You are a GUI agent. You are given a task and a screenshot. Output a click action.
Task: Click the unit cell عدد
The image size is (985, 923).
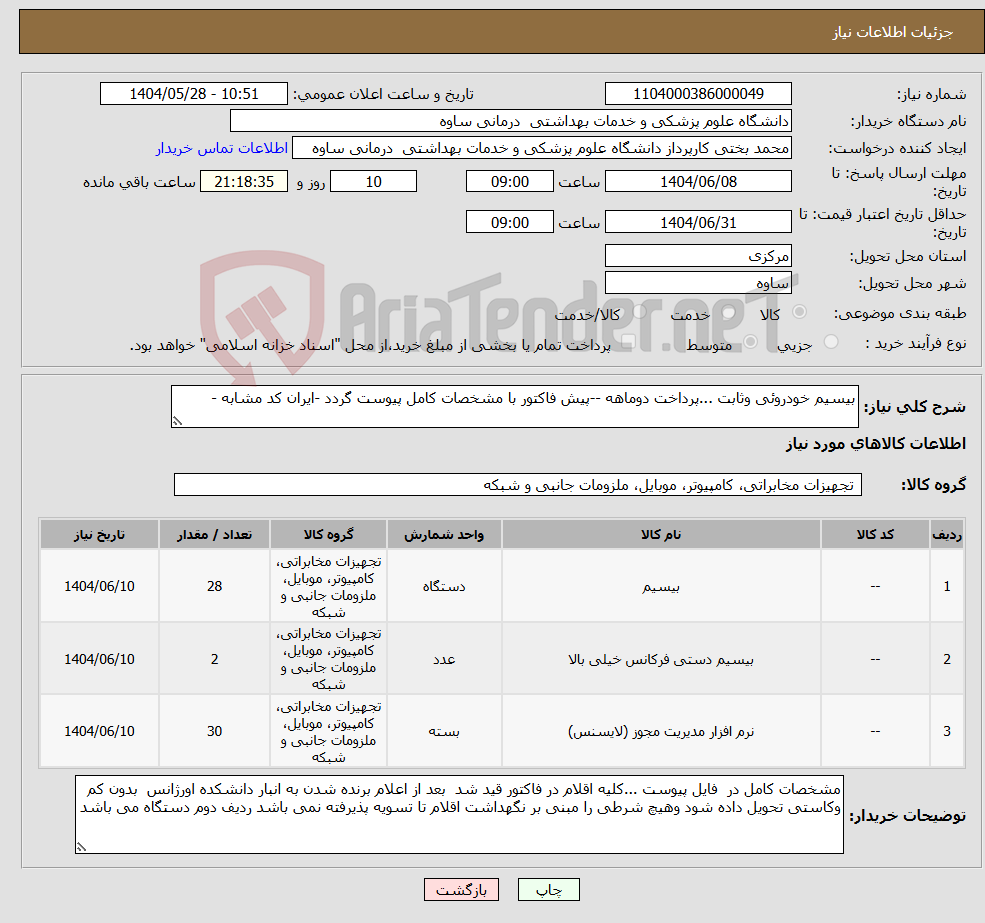[x=444, y=659]
